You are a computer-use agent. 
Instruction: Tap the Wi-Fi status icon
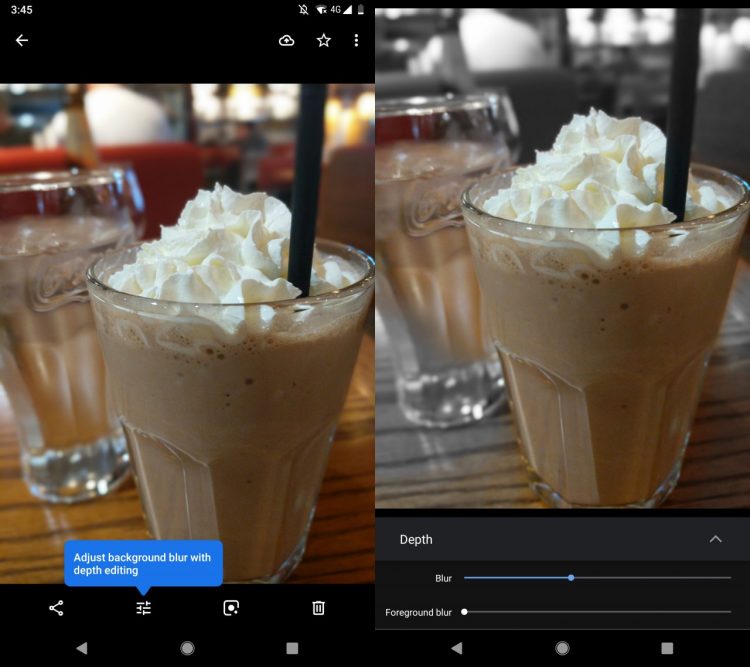coord(321,10)
